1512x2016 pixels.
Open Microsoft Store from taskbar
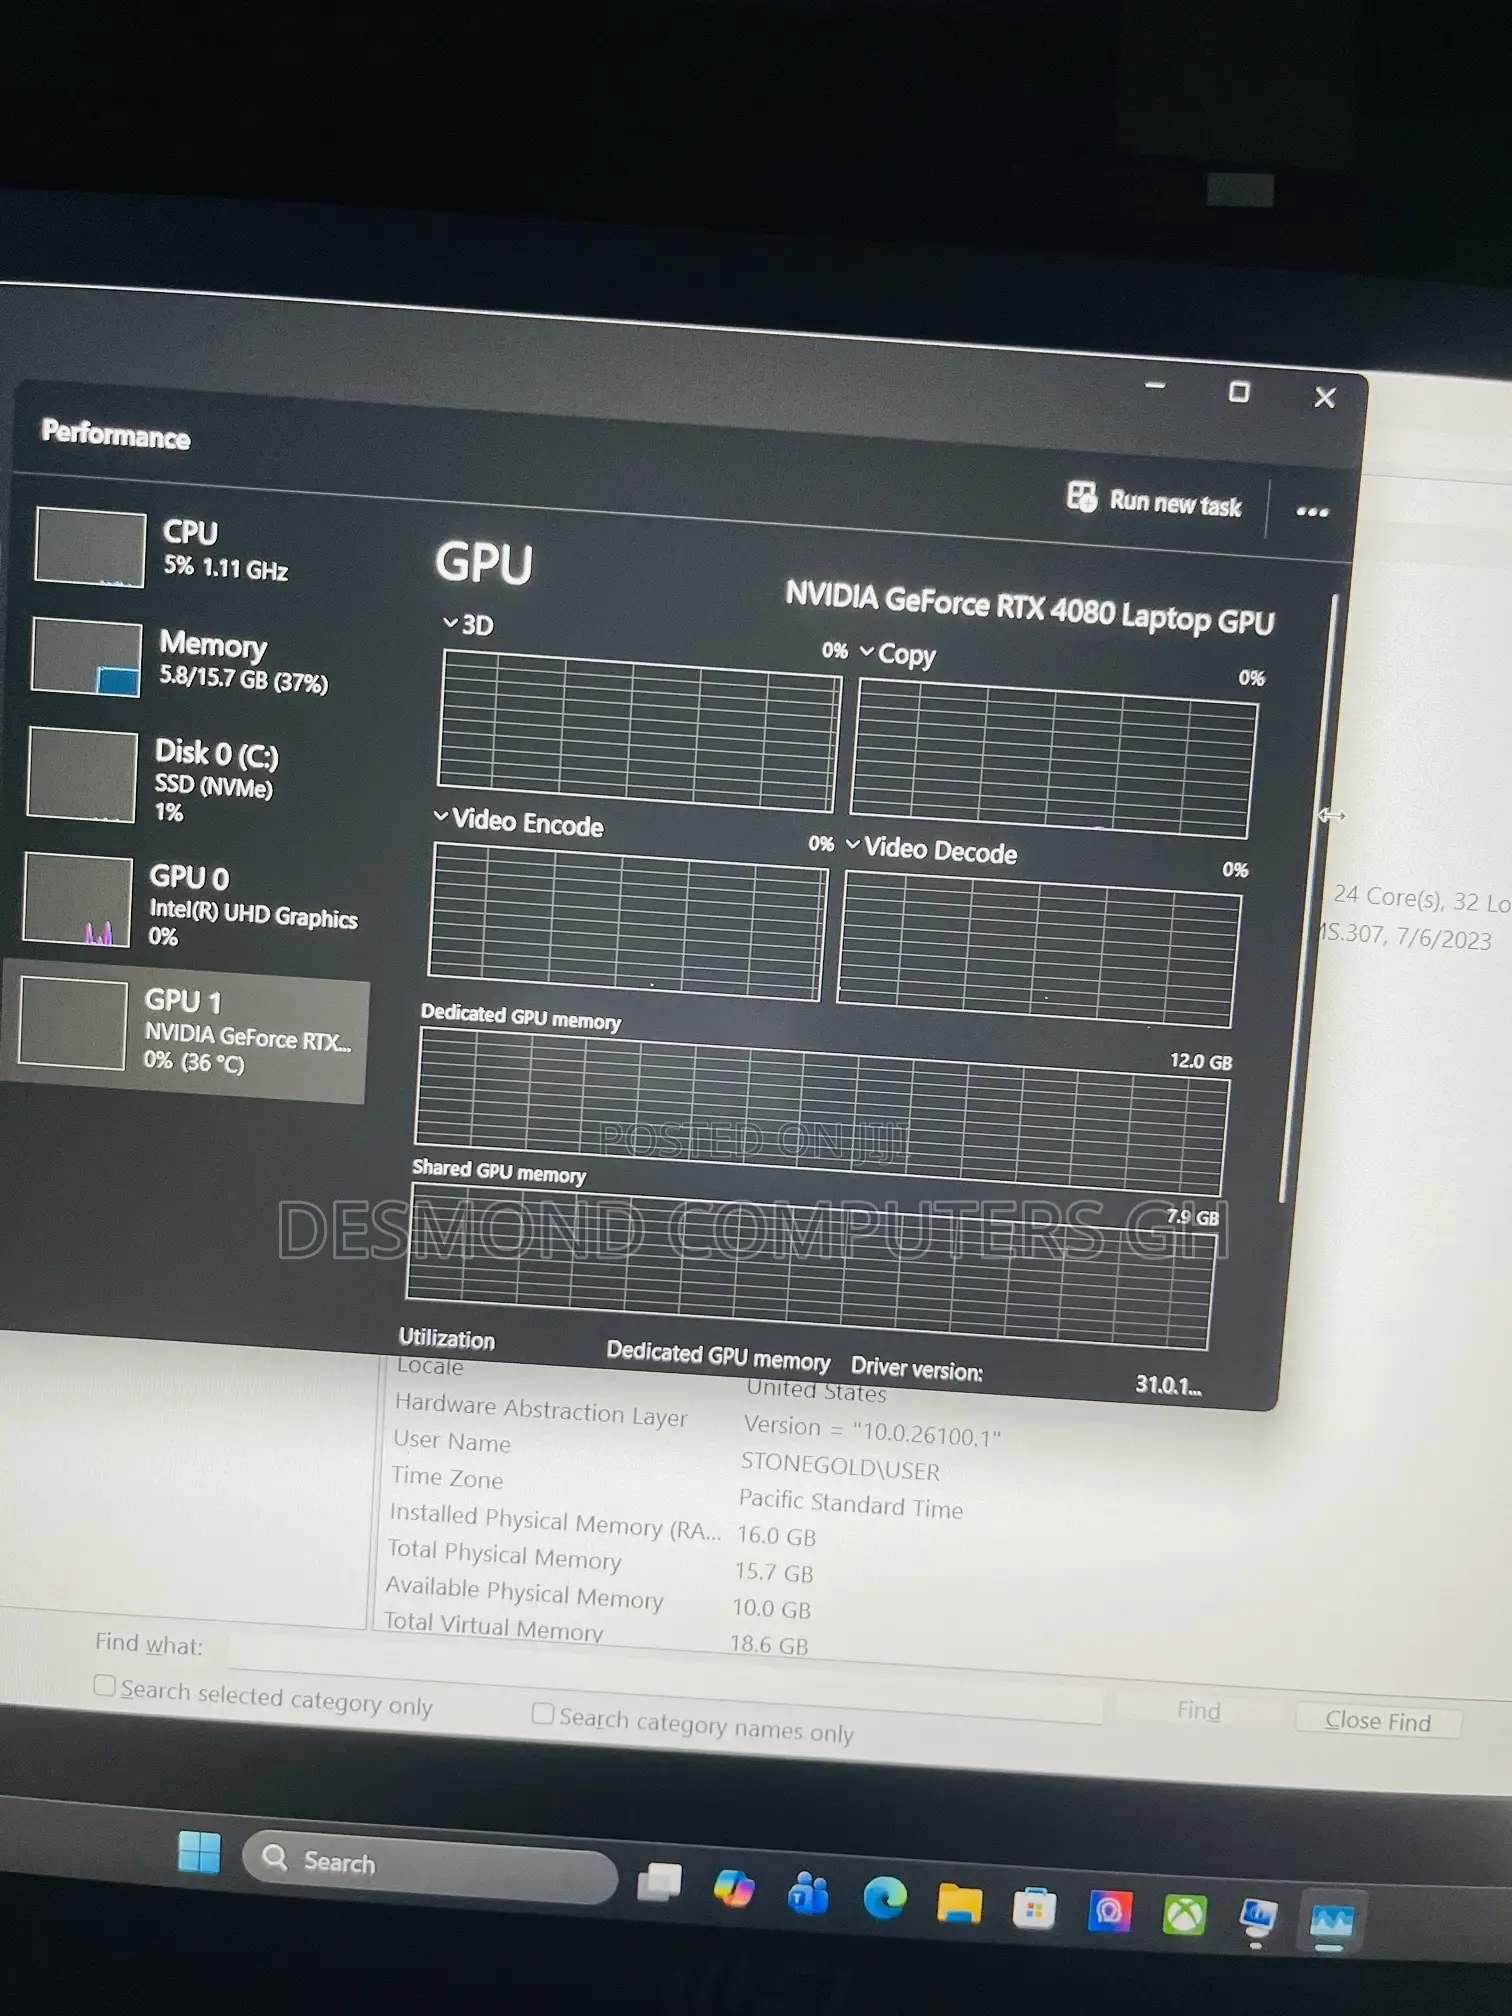tap(1034, 1908)
